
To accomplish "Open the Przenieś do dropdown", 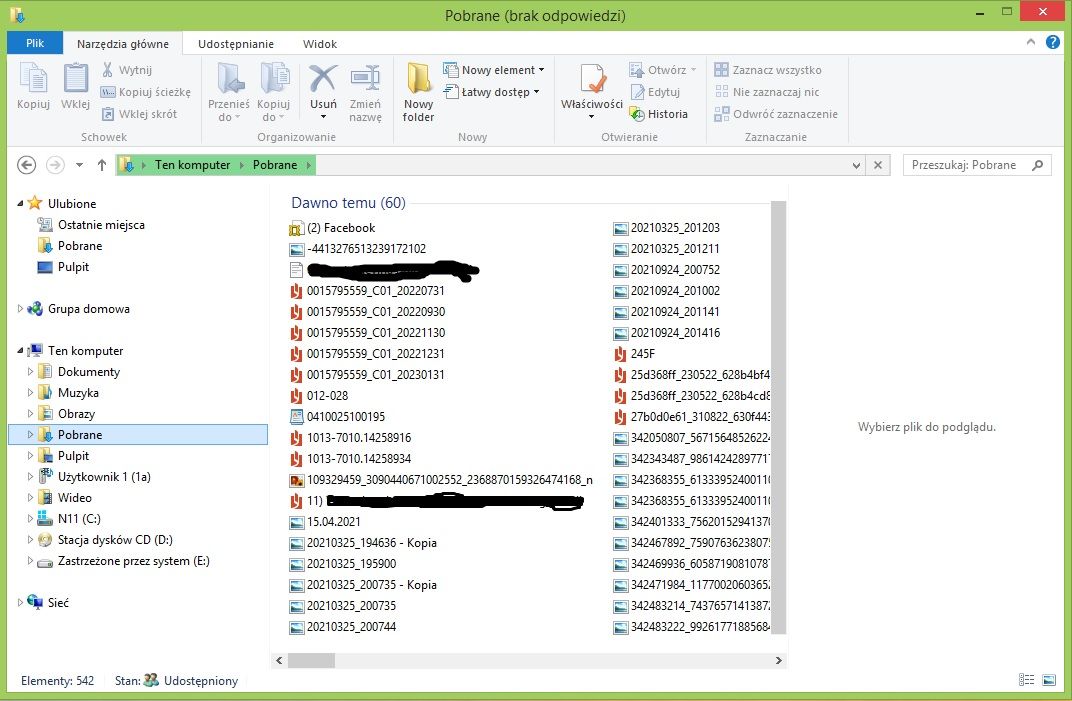I will tap(228, 102).
